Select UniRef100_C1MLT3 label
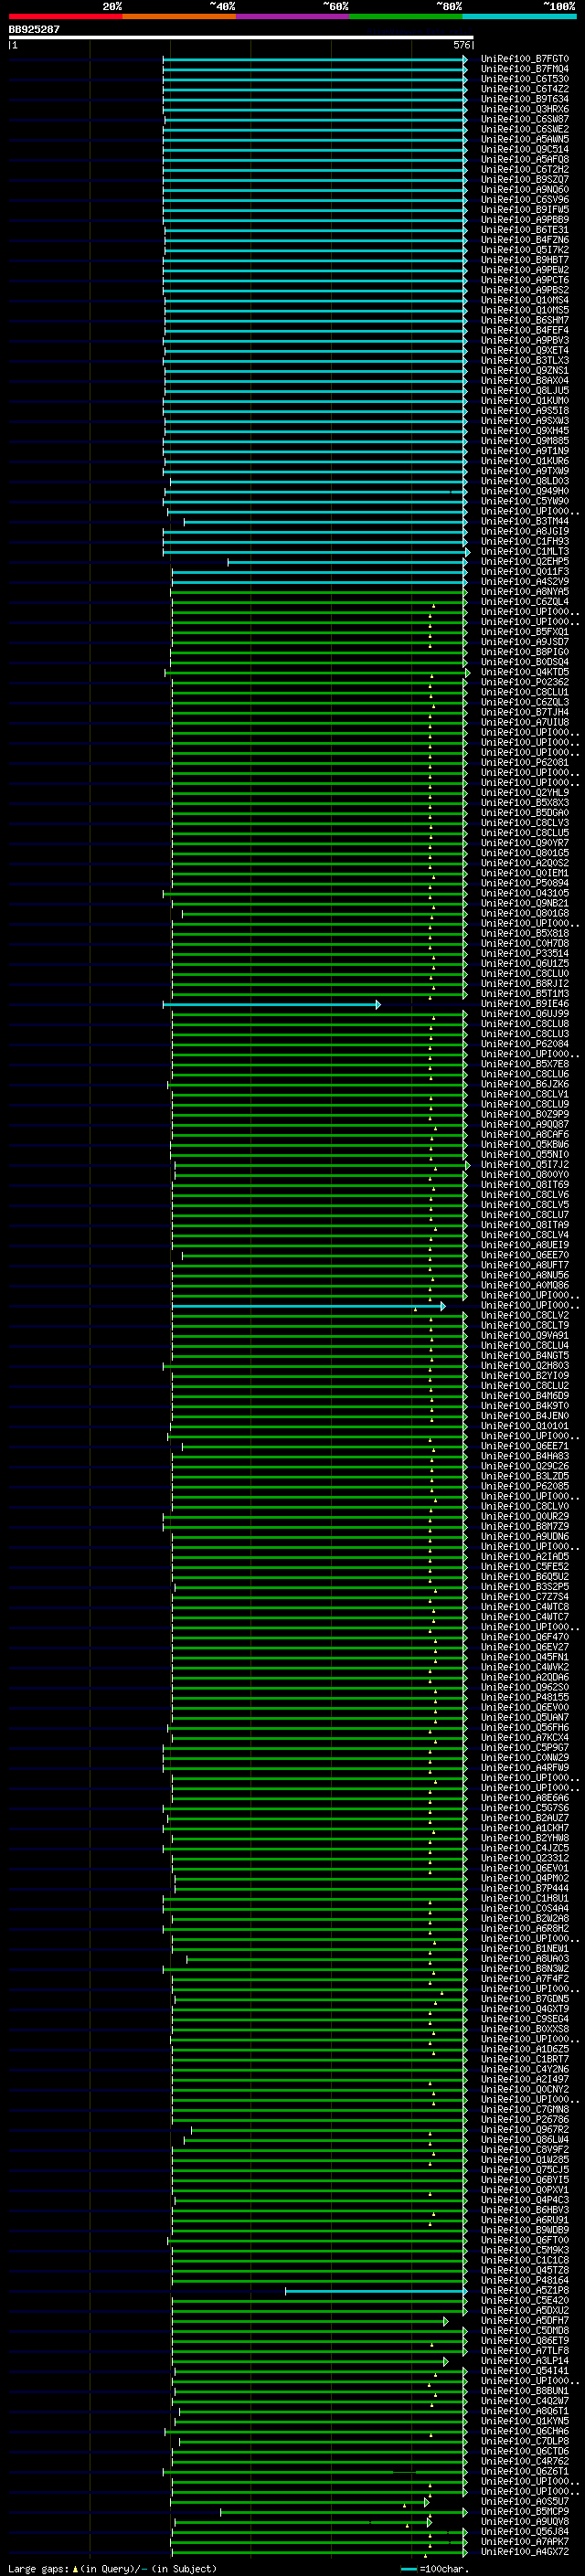The height and width of the screenshot is (2576, 585). coord(525,552)
